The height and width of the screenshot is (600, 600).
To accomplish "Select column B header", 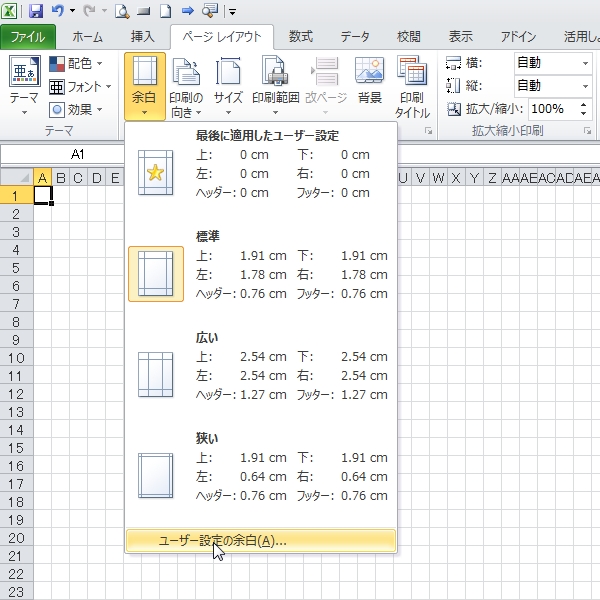I will [60, 178].
